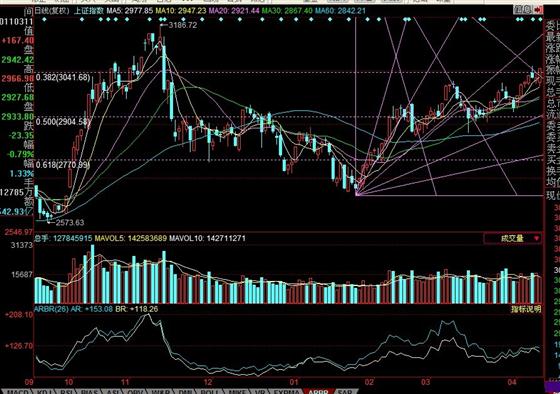Select the 0.382(3041.68) Fibonacci level label
Screen dimensions: 560x394
point(63,77)
